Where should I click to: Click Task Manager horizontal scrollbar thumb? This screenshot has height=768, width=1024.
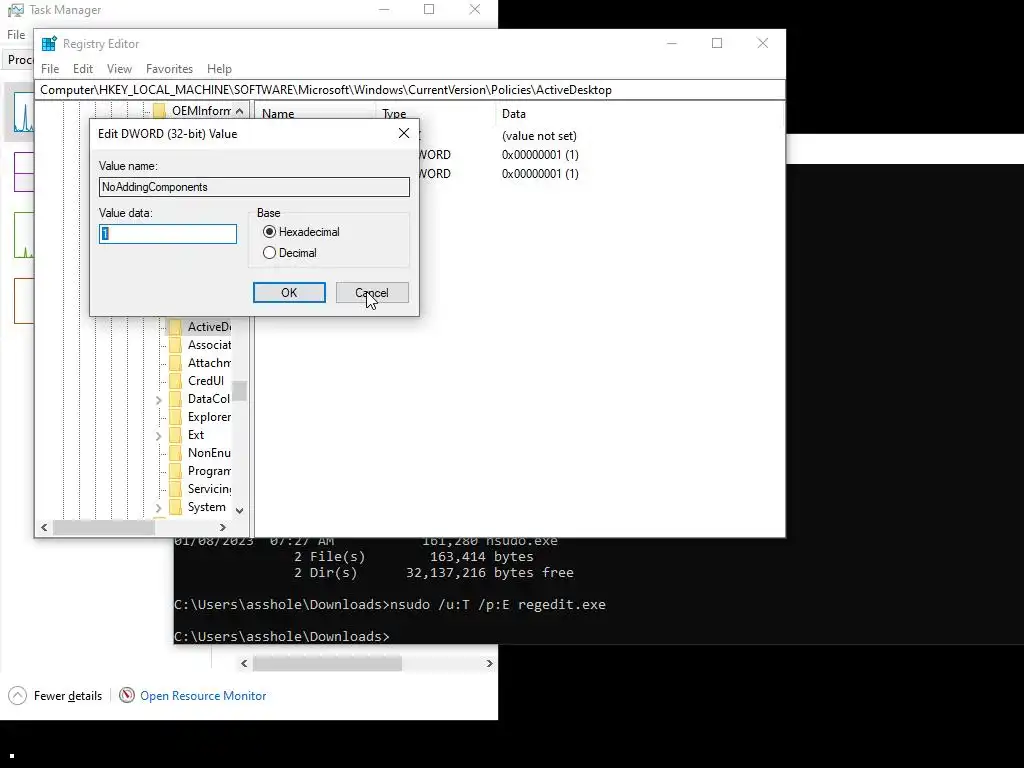point(327,664)
